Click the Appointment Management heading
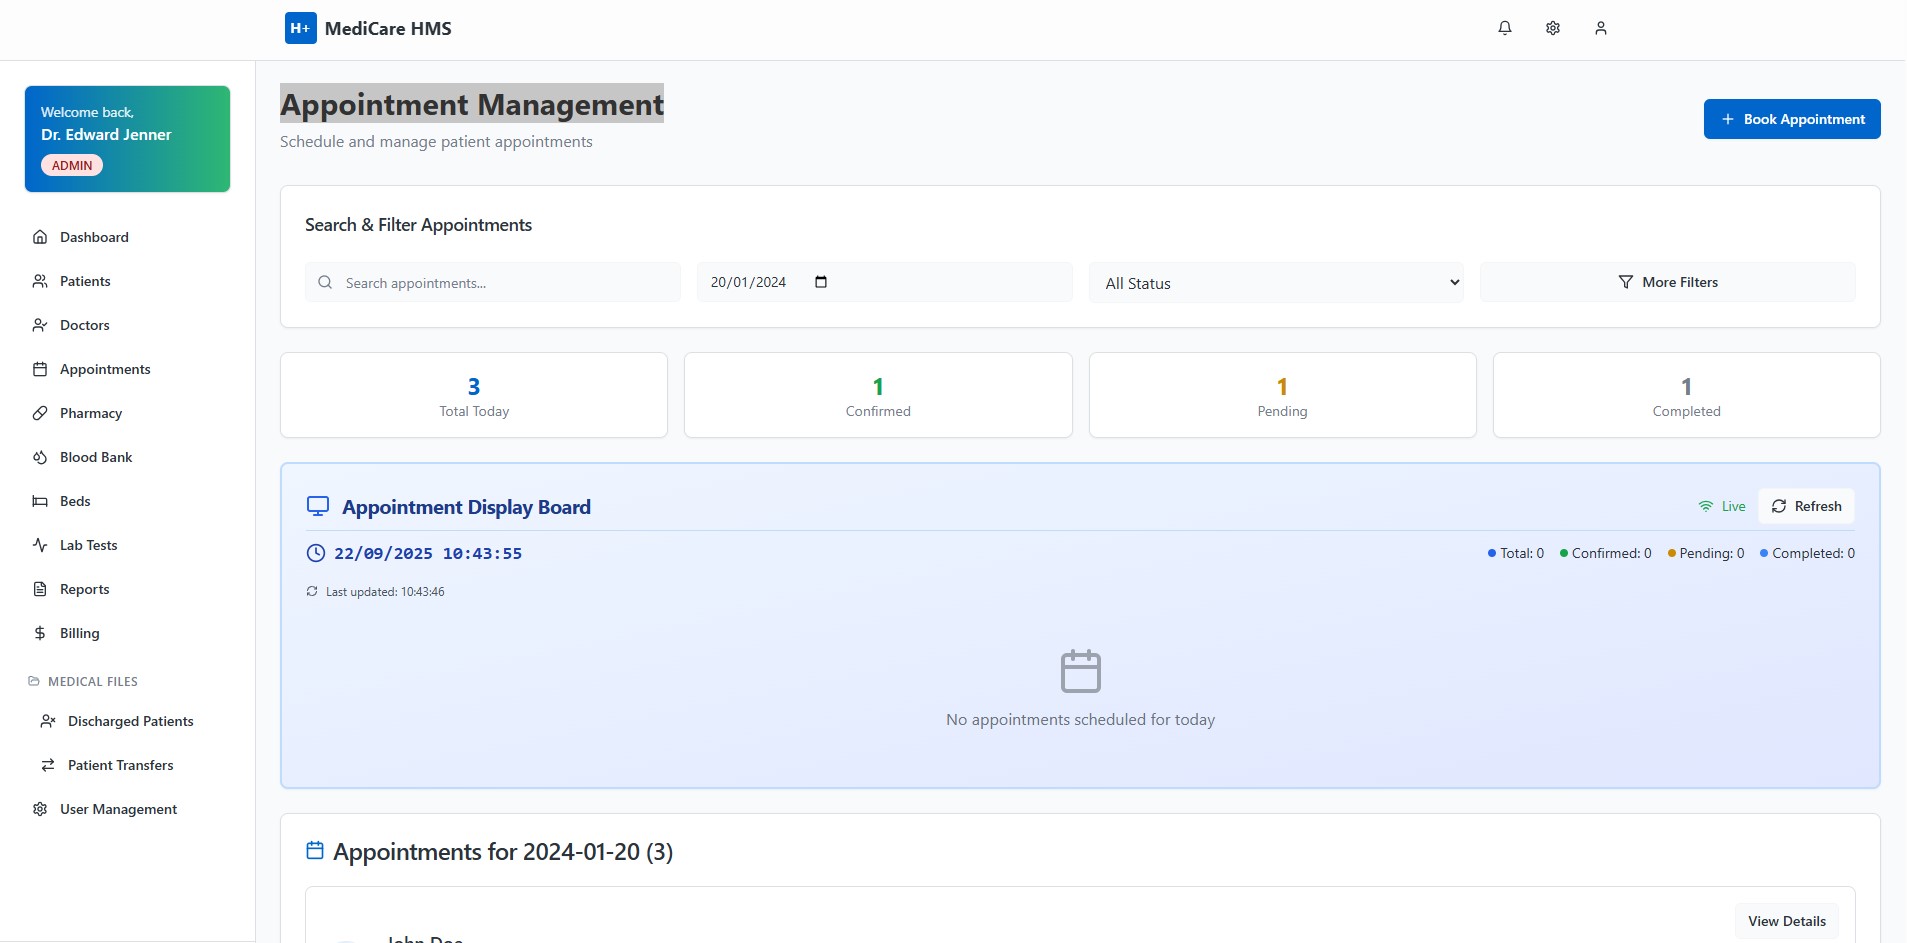1907x943 pixels. (472, 104)
